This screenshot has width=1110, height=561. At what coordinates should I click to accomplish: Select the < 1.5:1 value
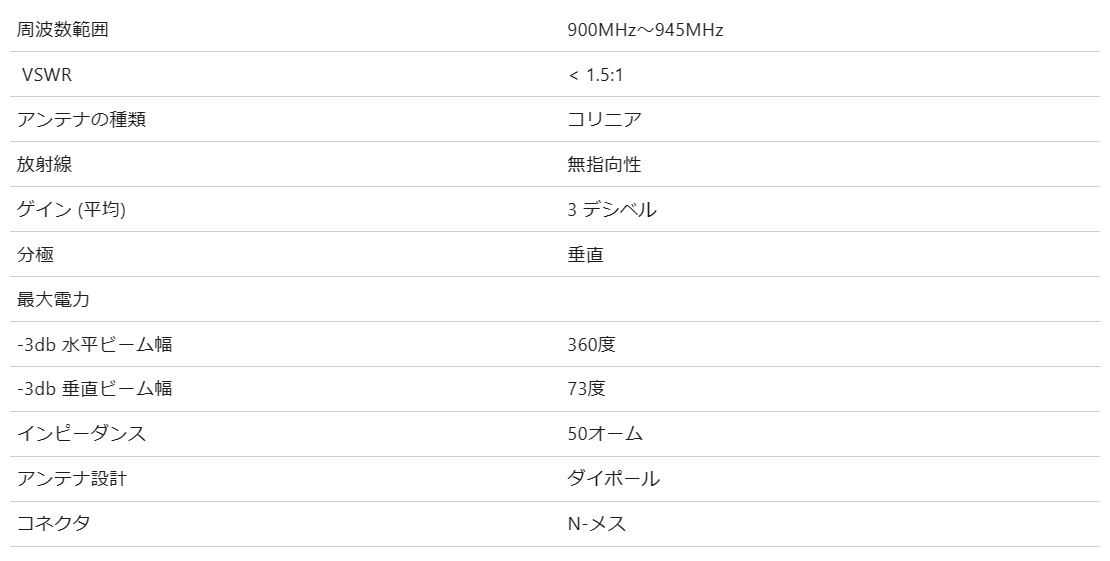[596, 74]
